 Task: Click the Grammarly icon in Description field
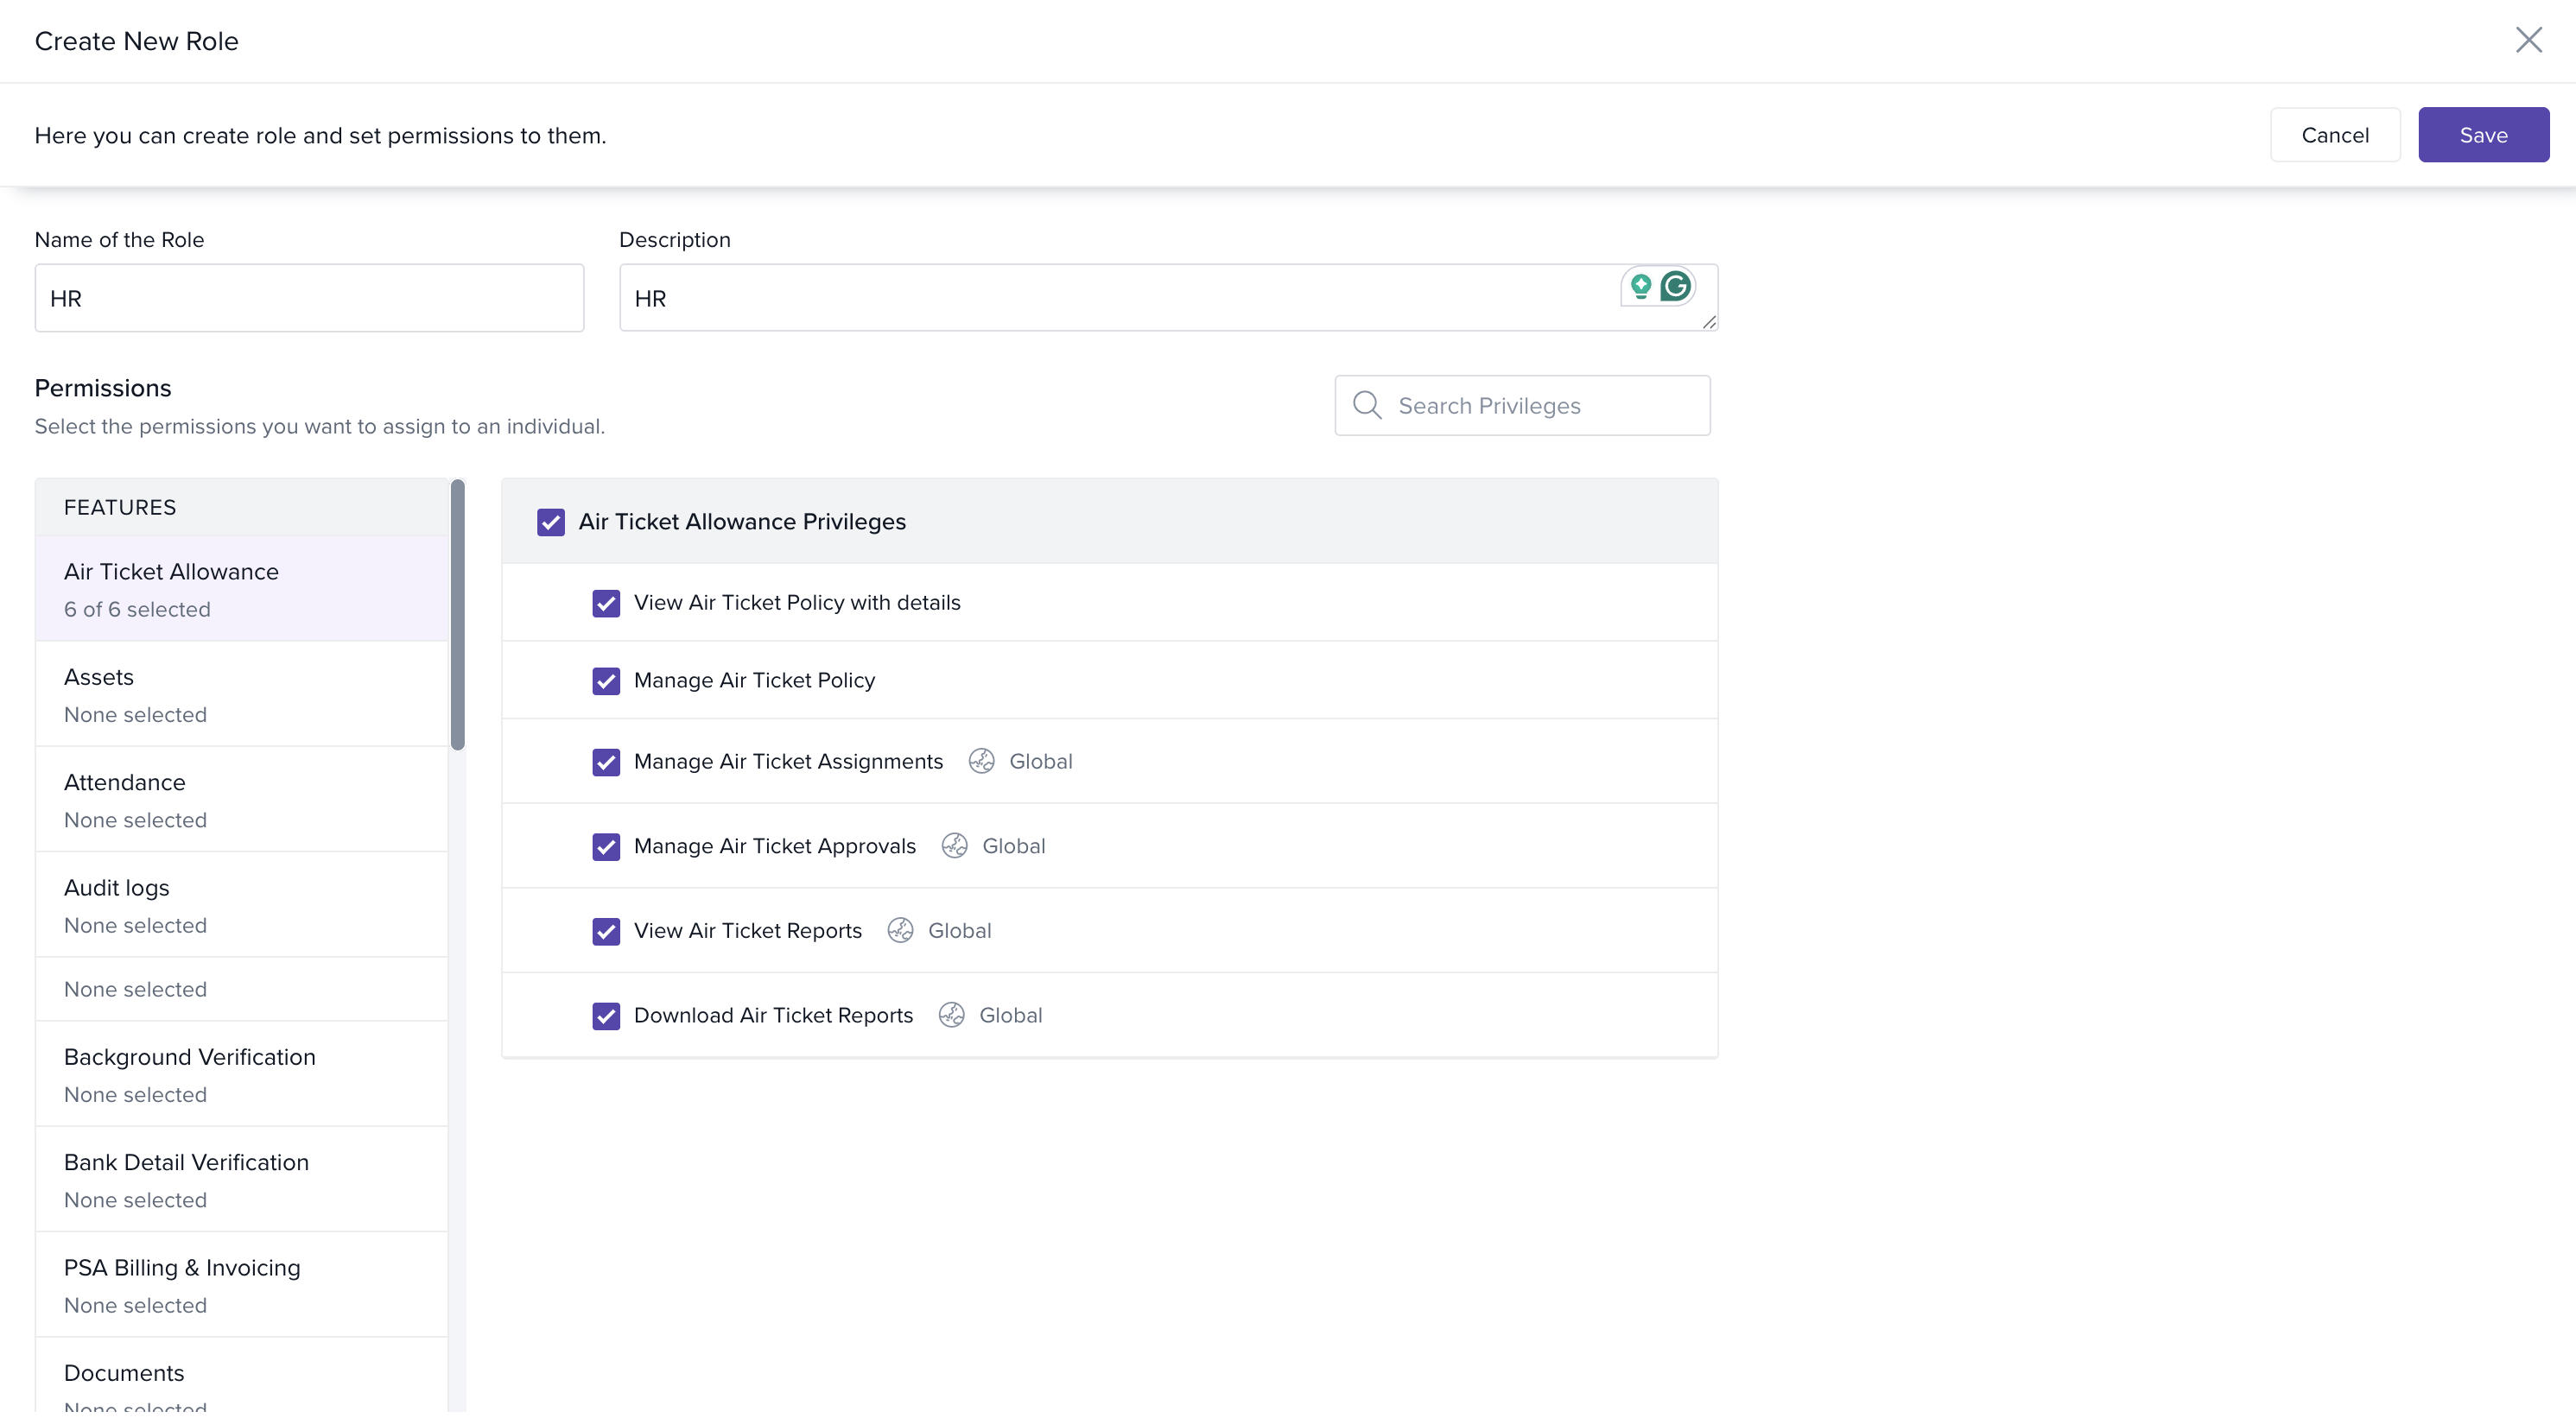pos(1676,287)
